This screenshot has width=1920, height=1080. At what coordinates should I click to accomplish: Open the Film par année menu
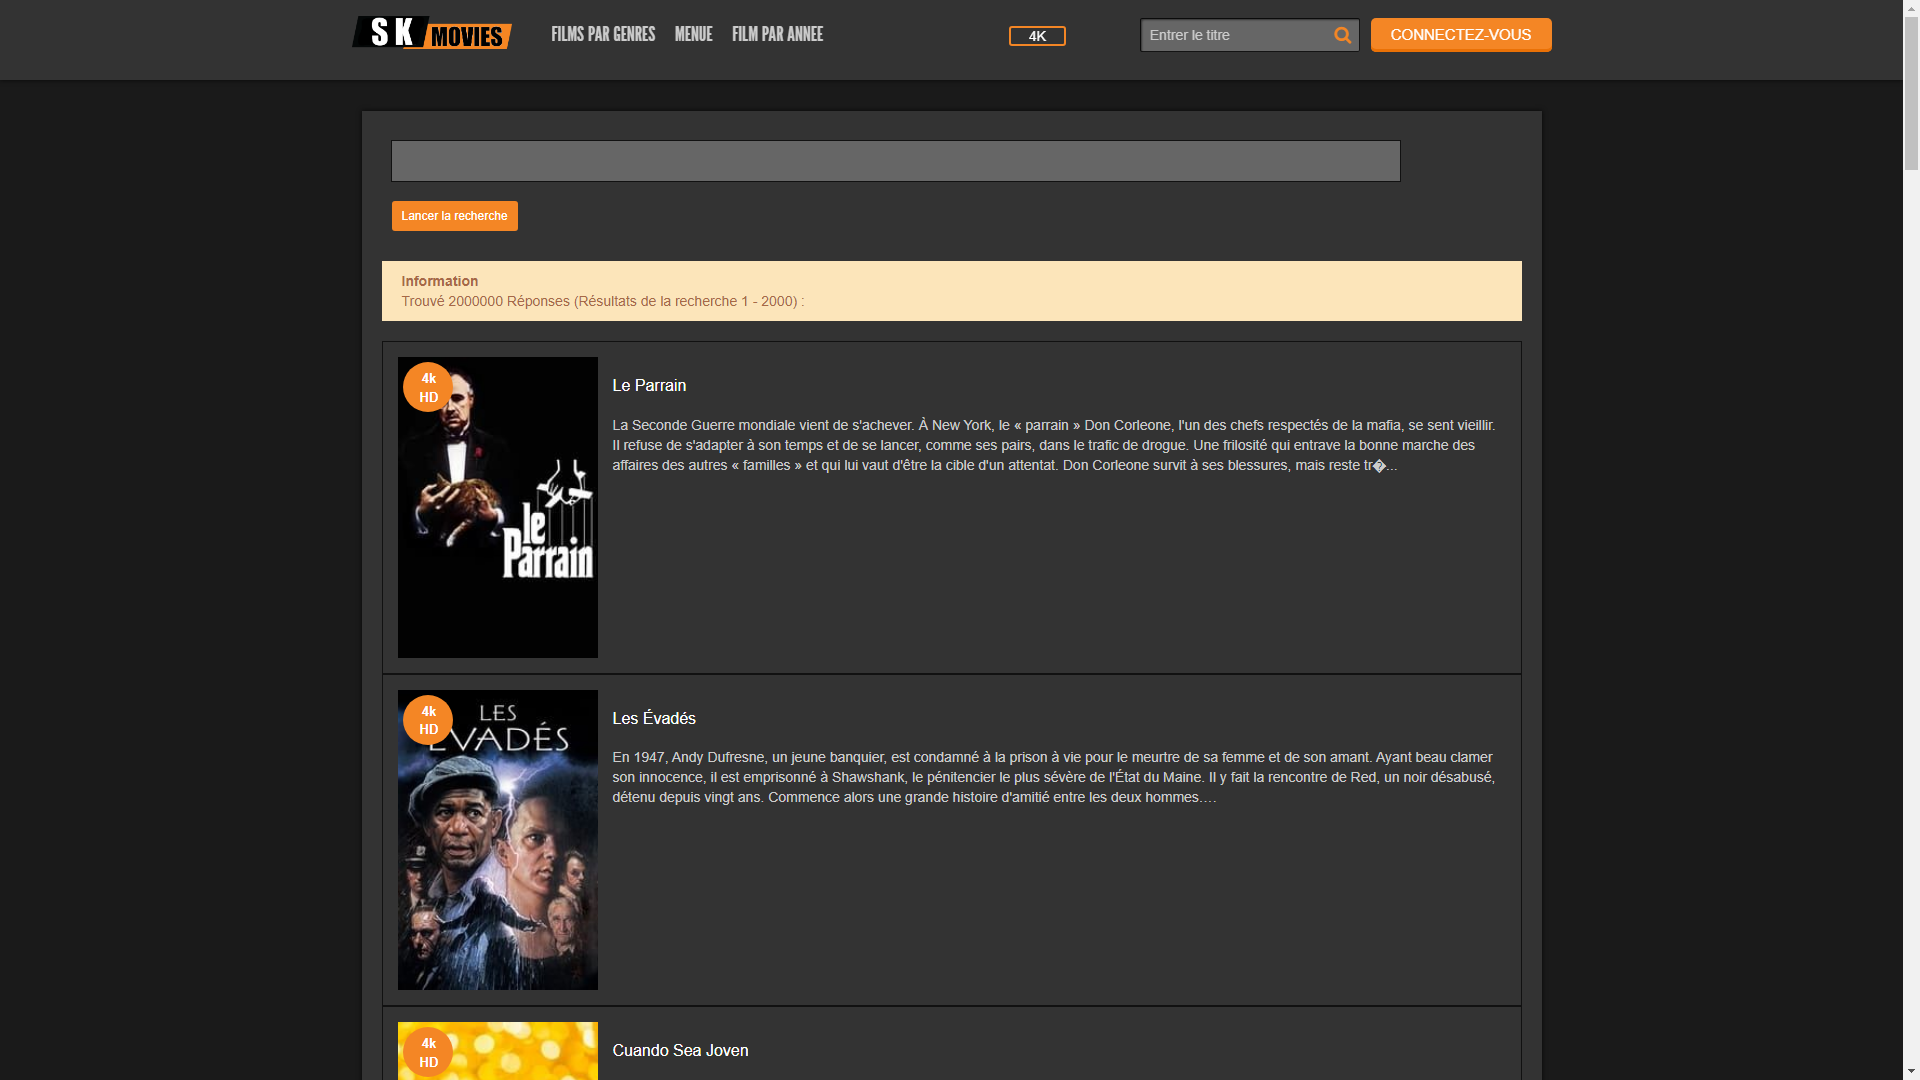tap(777, 35)
